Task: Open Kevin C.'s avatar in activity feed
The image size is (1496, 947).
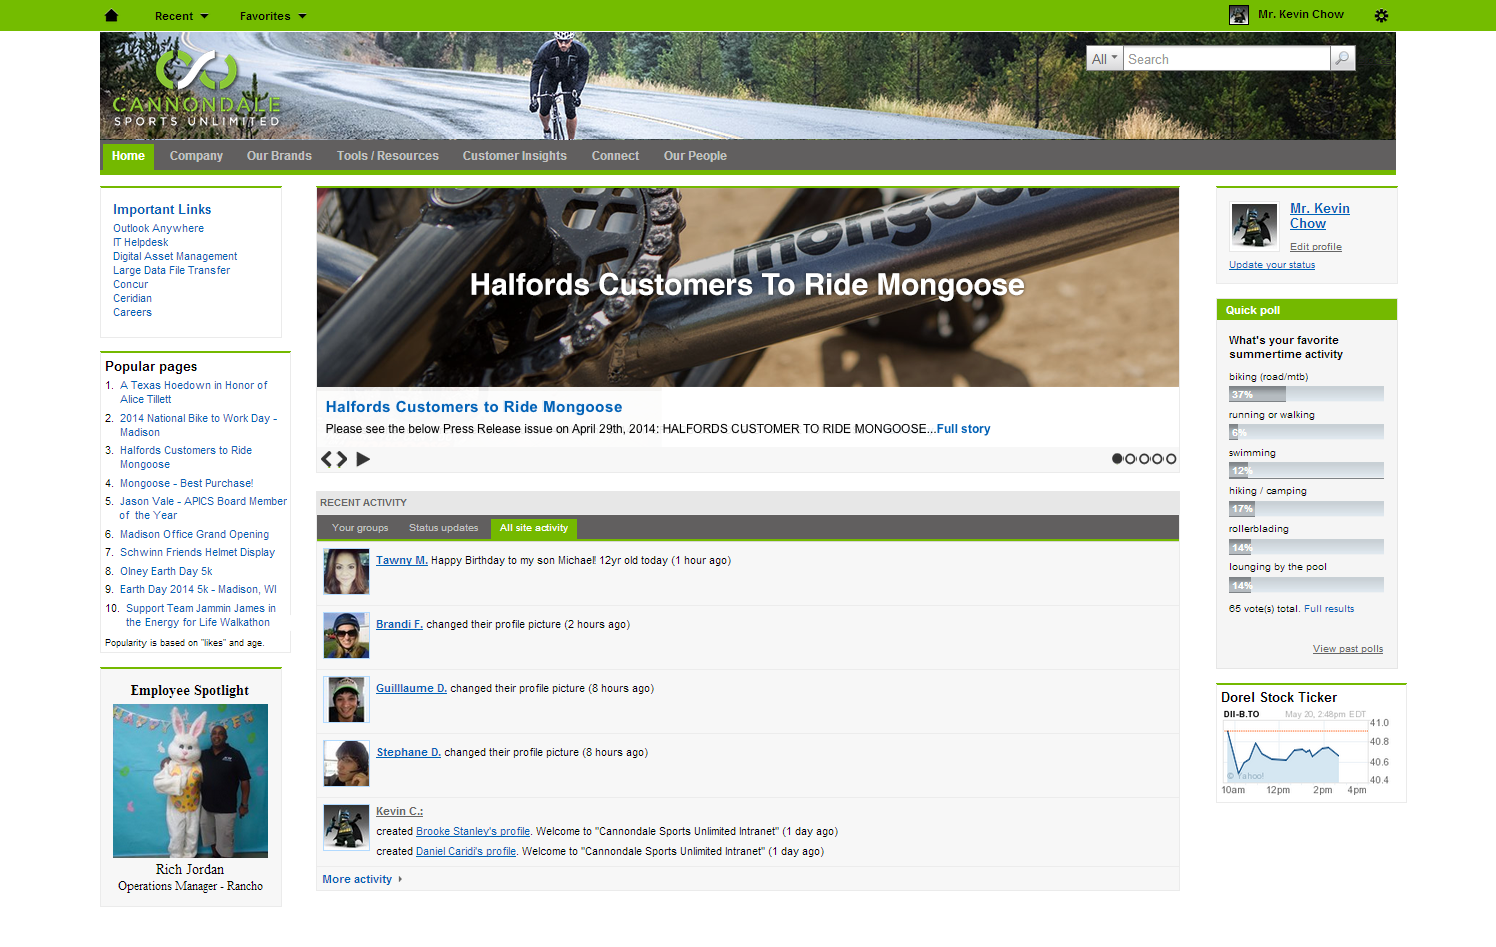Action: [x=346, y=827]
